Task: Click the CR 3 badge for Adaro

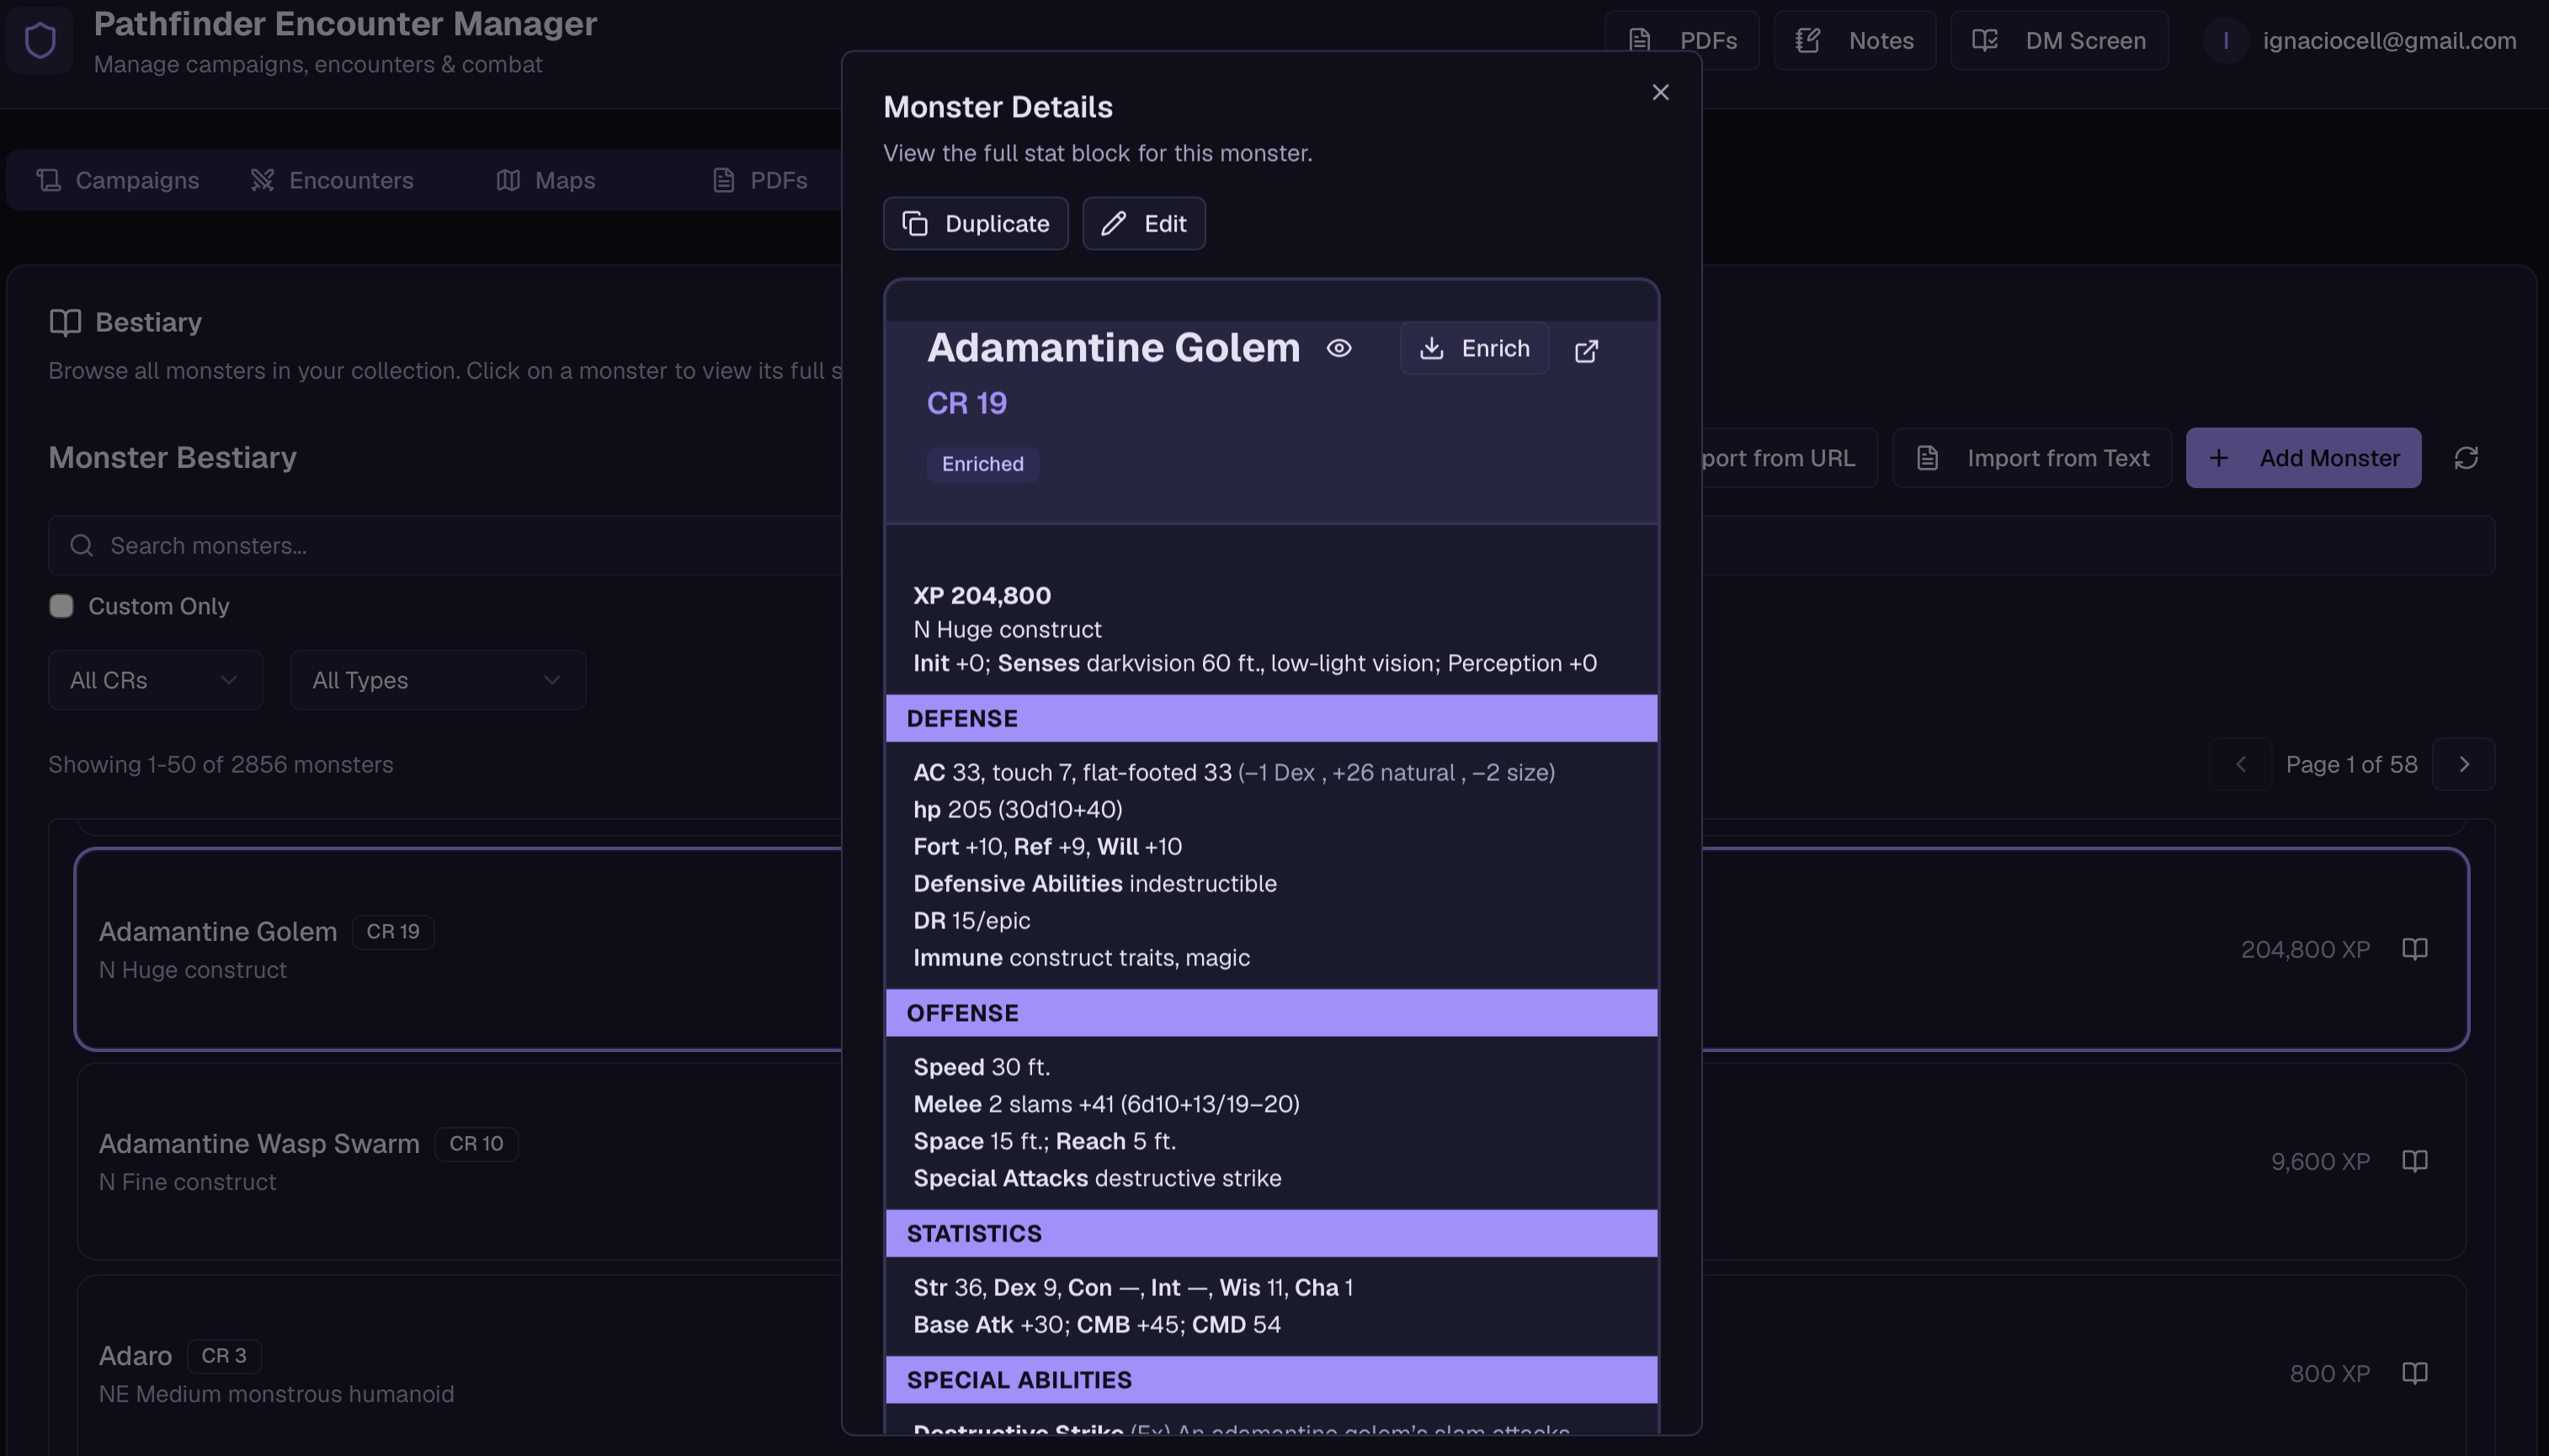Action: pos(224,1356)
